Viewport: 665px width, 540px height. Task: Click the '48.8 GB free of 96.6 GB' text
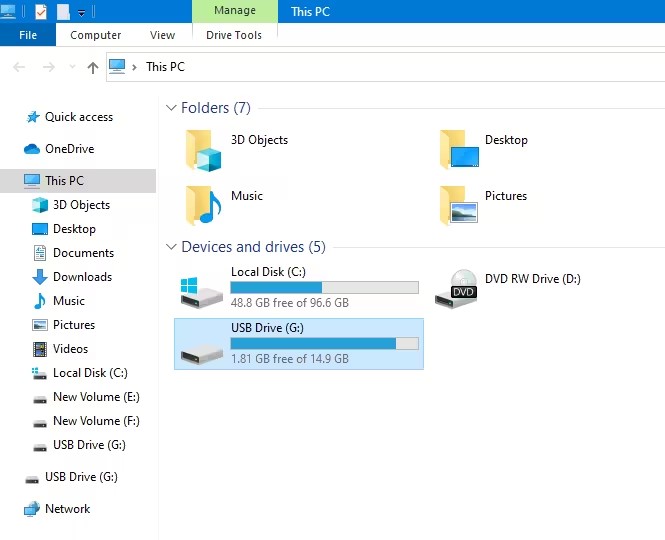tap(290, 302)
